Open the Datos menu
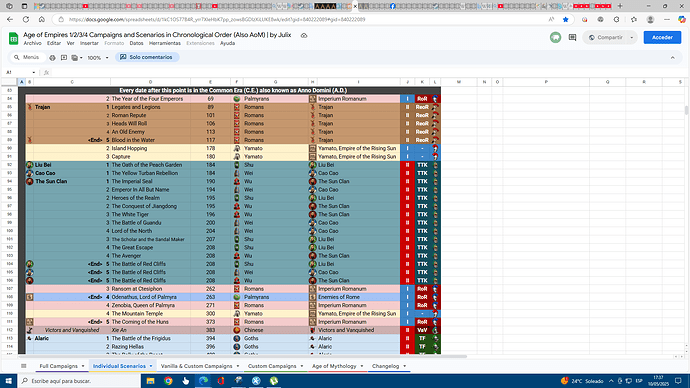Screen dimensions: 690x388 [136, 43]
